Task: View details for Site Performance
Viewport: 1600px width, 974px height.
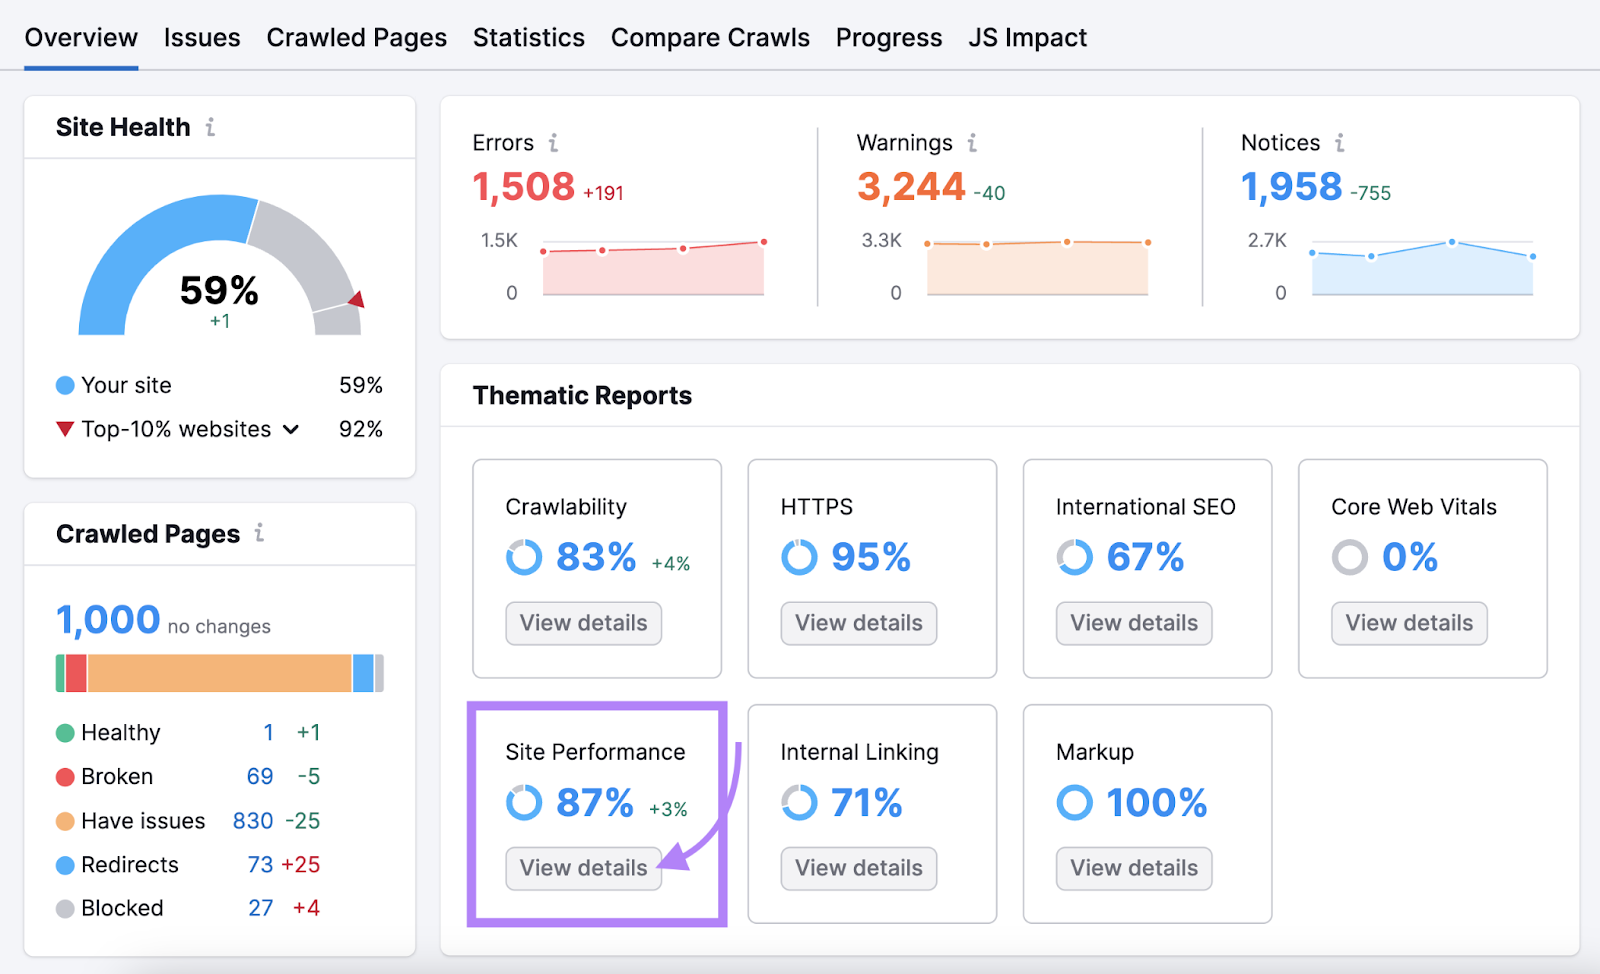Action: pos(583,868)
